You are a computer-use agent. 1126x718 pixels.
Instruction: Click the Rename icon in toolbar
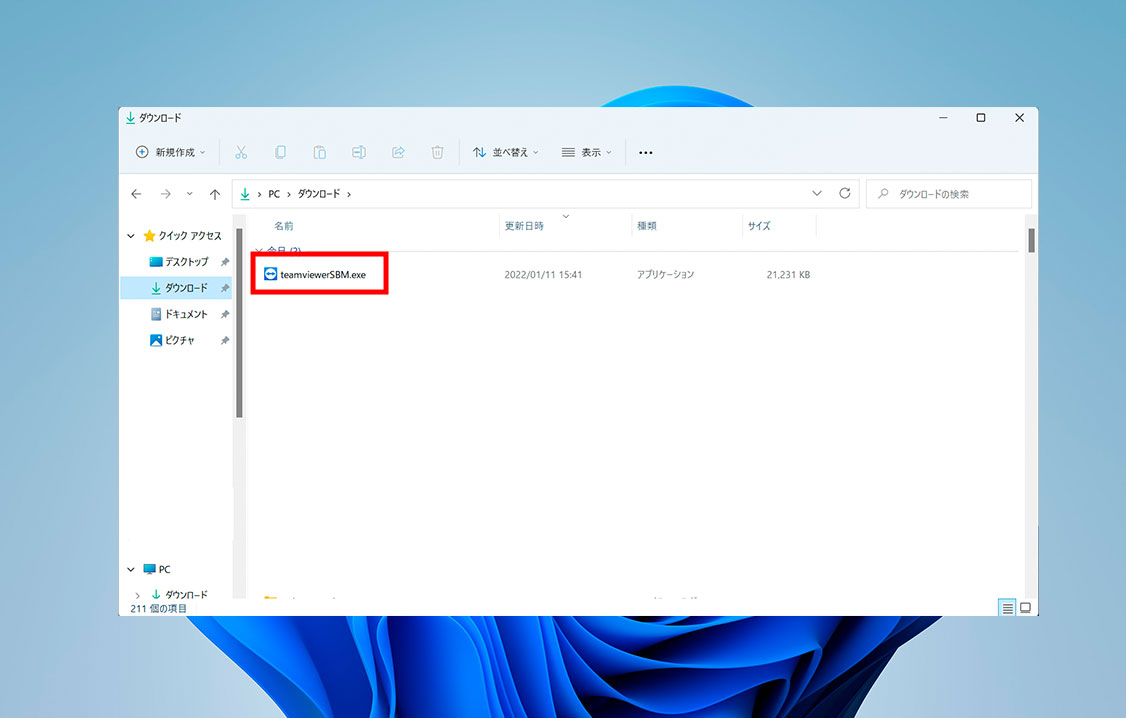pos(358,152)
